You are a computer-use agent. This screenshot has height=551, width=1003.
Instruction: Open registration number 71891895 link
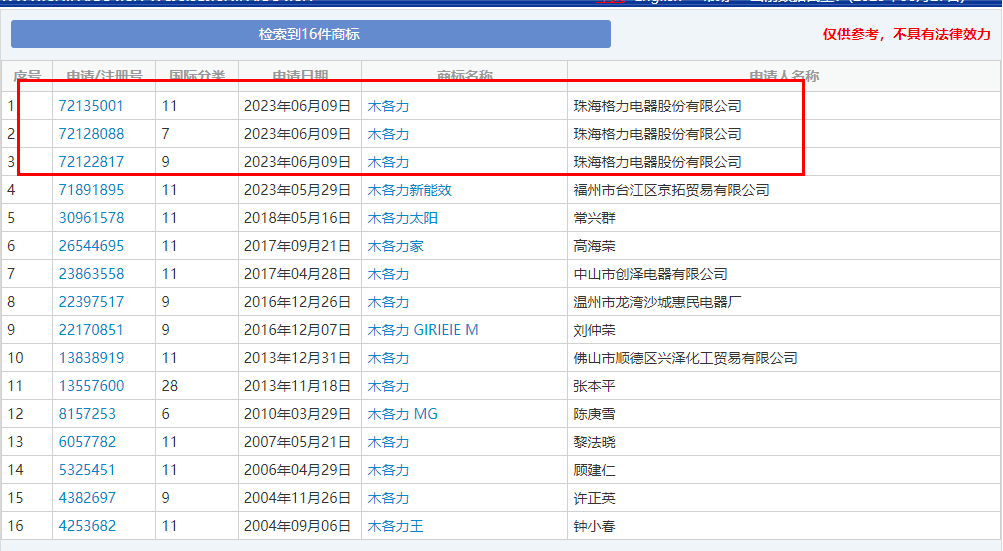click(x=91, y=190)
